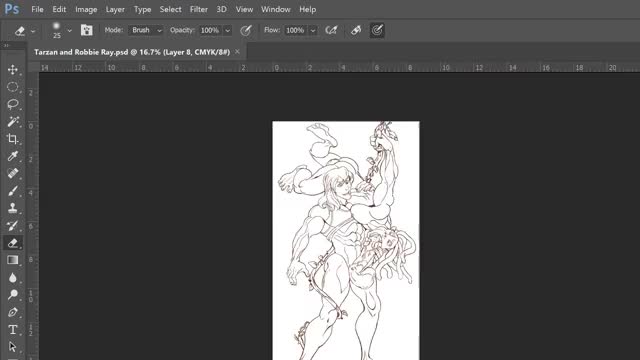The height and width of the screenshot is (360, 640).
Task: Select the Path Selection tool
Action: click(13, 347)
